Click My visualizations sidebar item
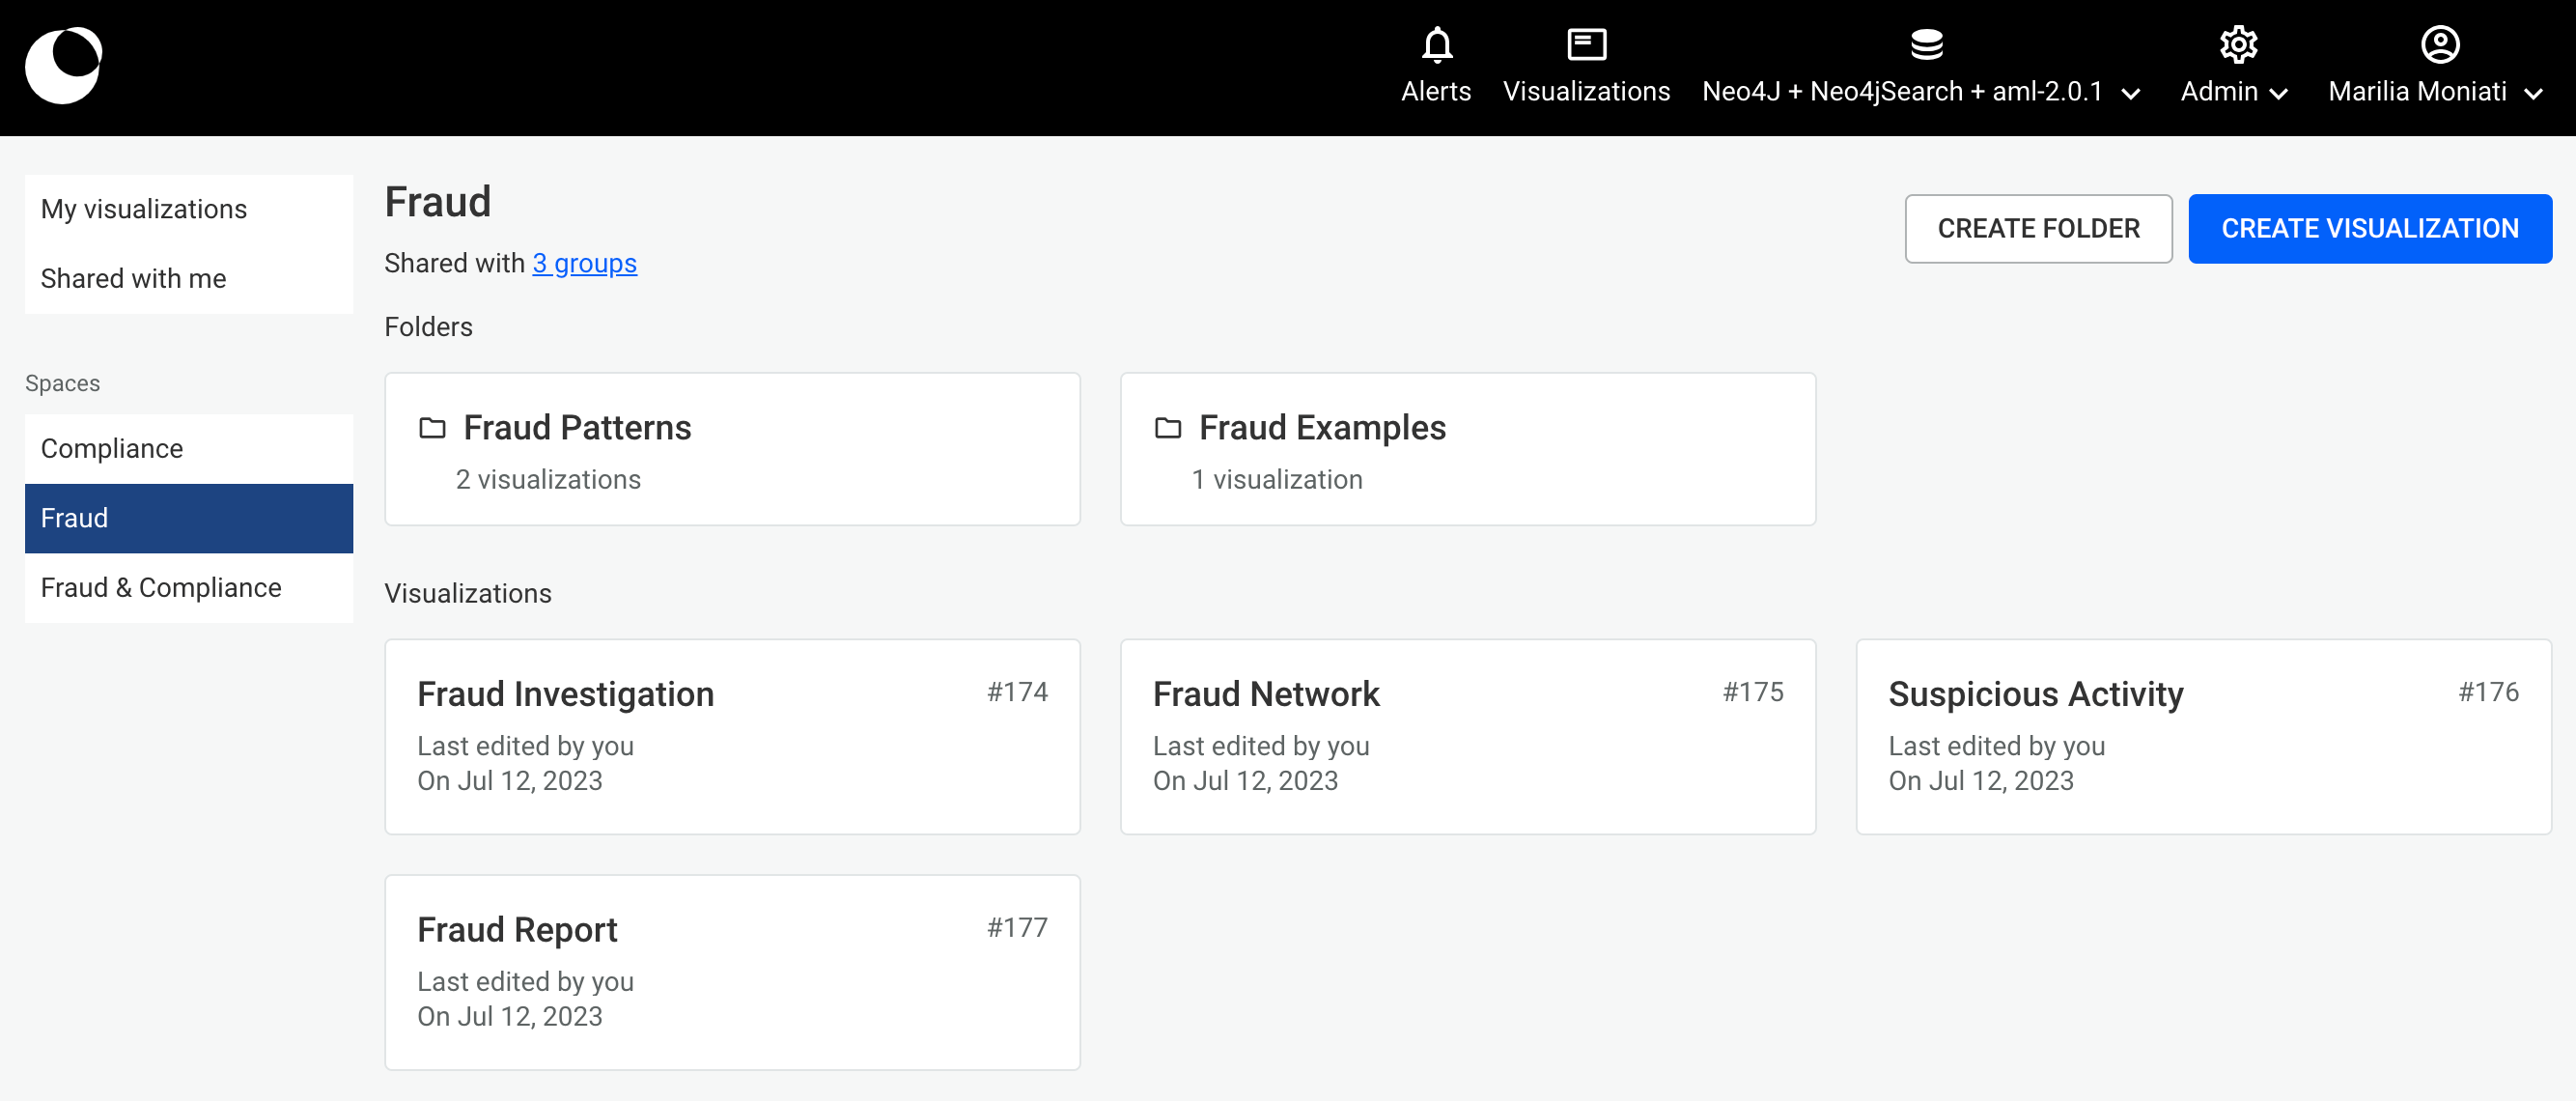This screenshot has width=2576, height=1101. [x=145, y=207]
